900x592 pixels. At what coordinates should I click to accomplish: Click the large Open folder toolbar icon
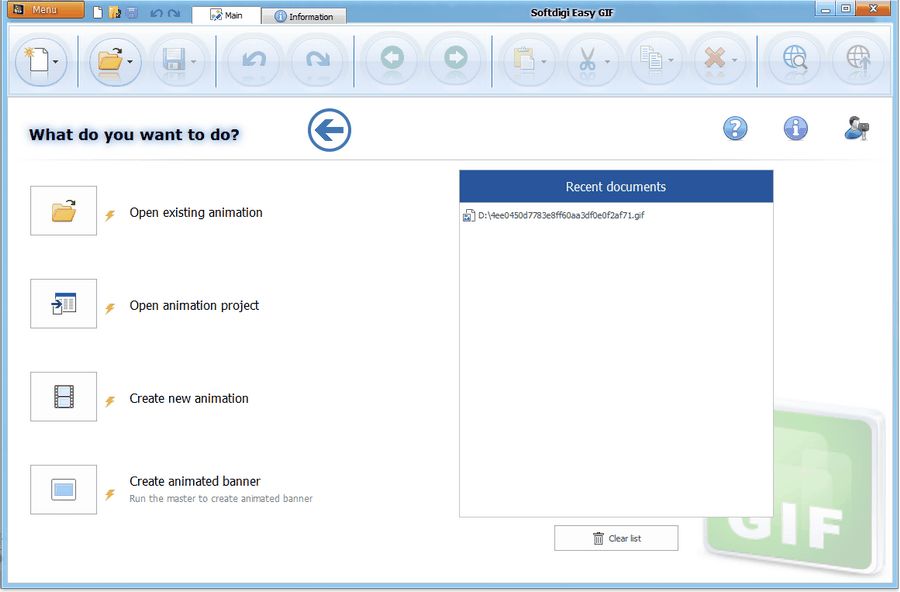tap(110, 60)
